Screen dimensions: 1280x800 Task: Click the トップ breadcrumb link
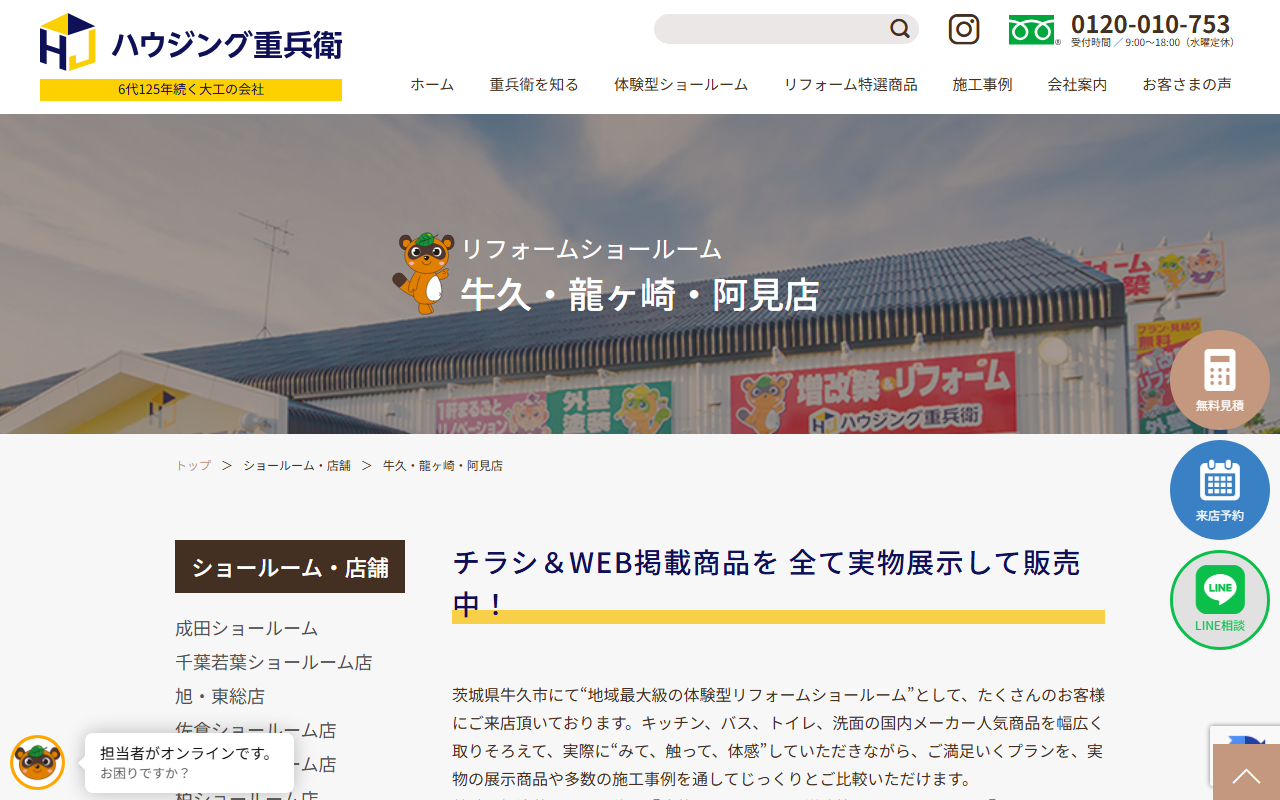193,466
